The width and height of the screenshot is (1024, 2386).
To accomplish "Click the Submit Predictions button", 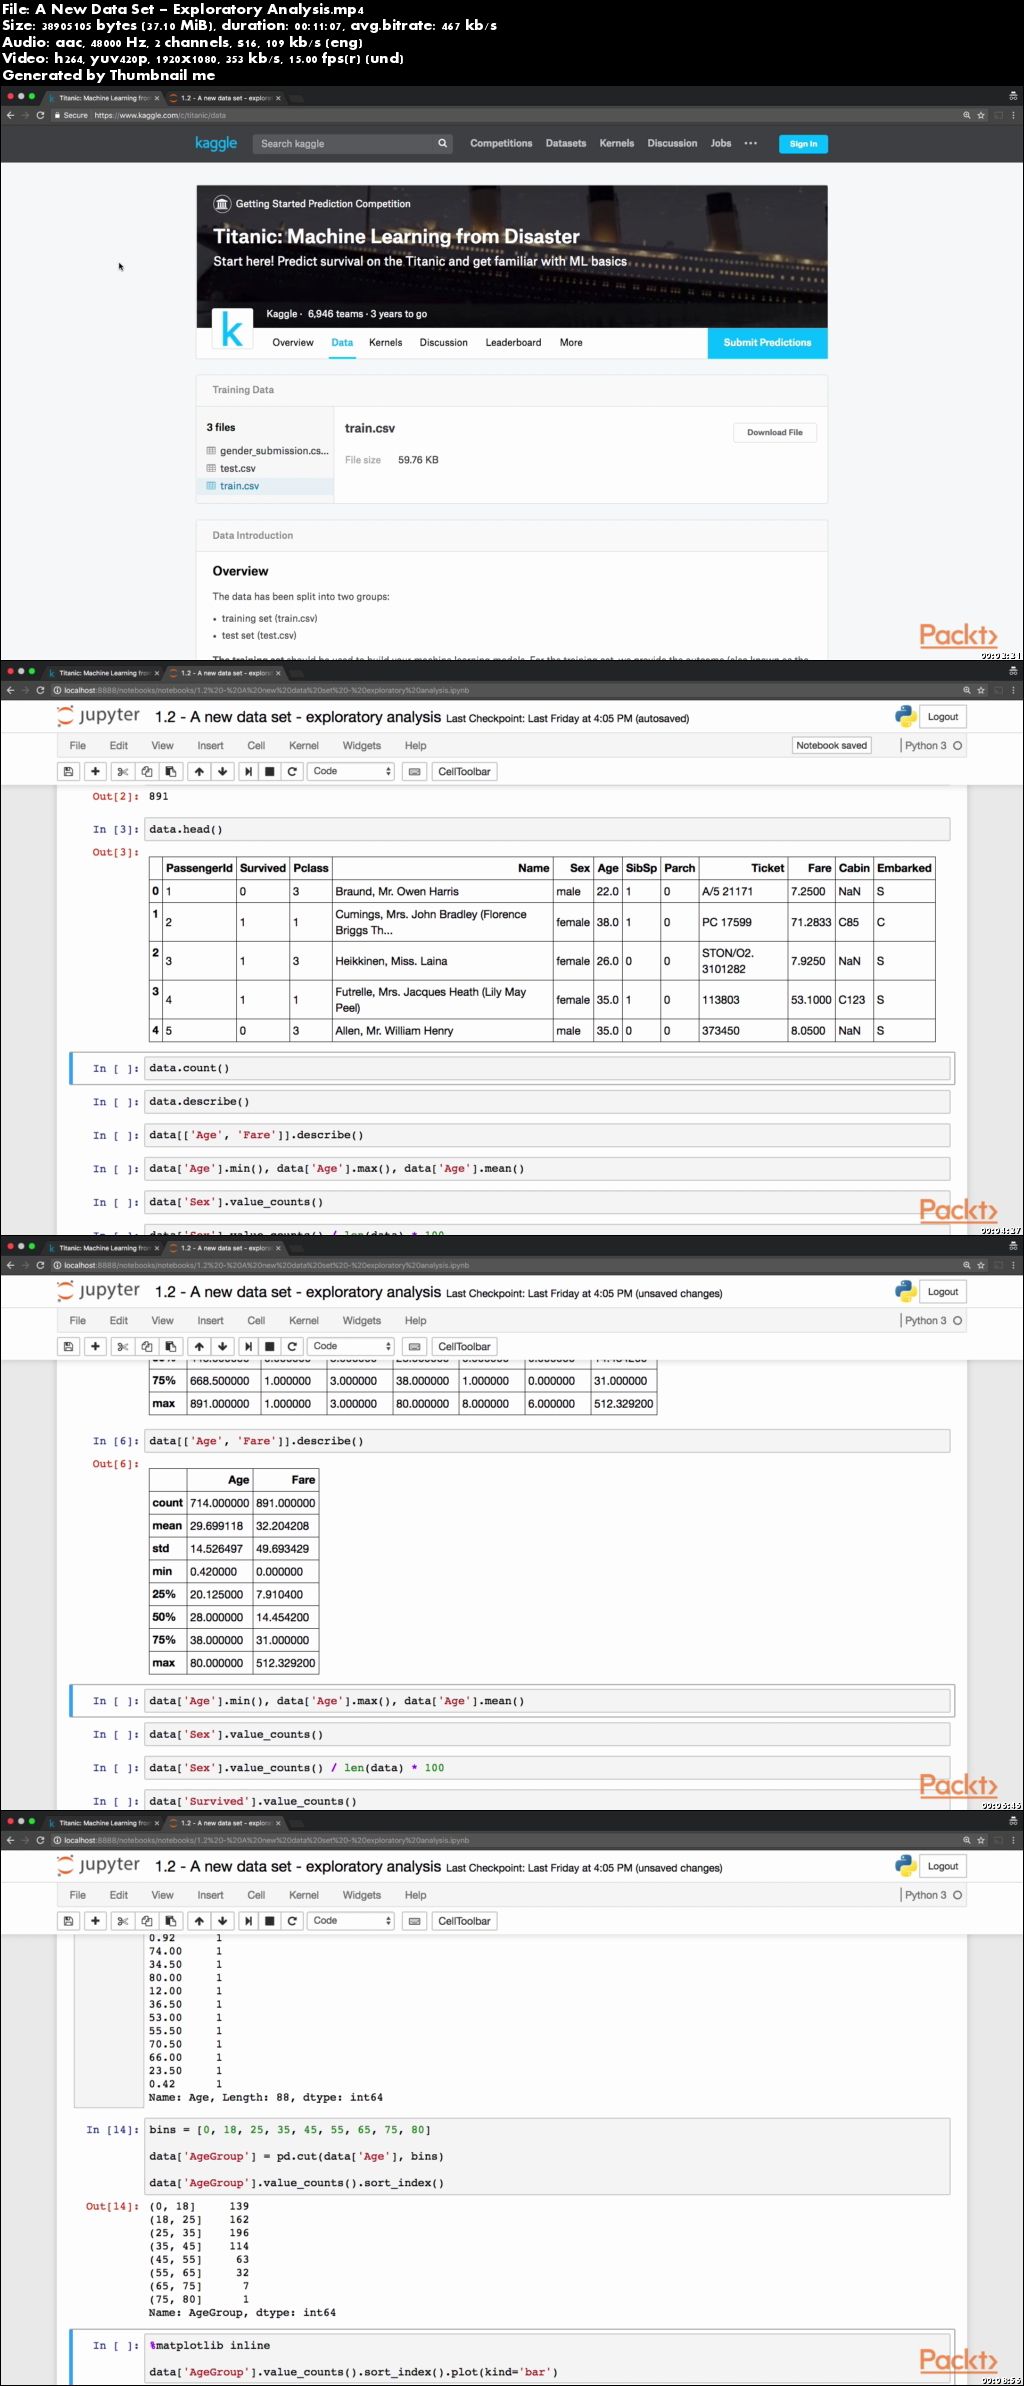I will pos(767,342).
